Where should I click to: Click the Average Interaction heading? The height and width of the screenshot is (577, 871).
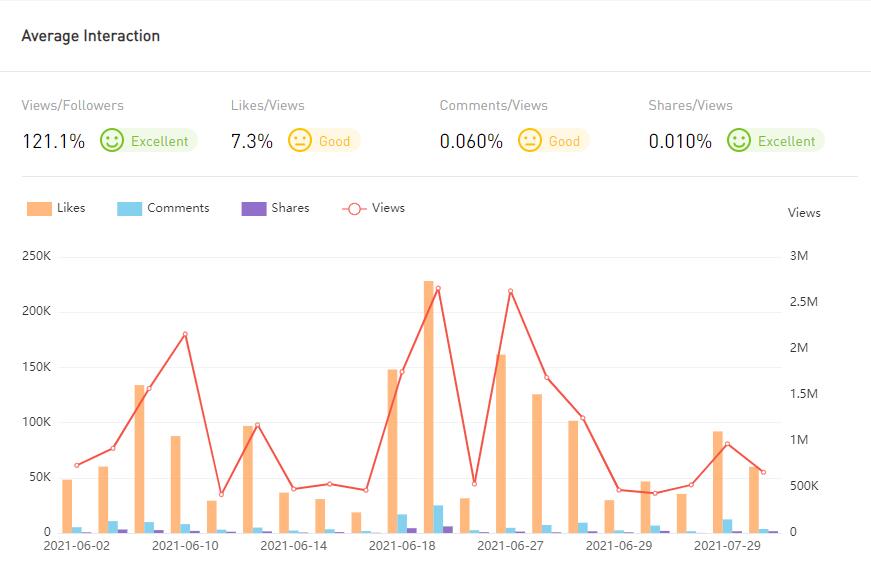[x=91, y=36]
